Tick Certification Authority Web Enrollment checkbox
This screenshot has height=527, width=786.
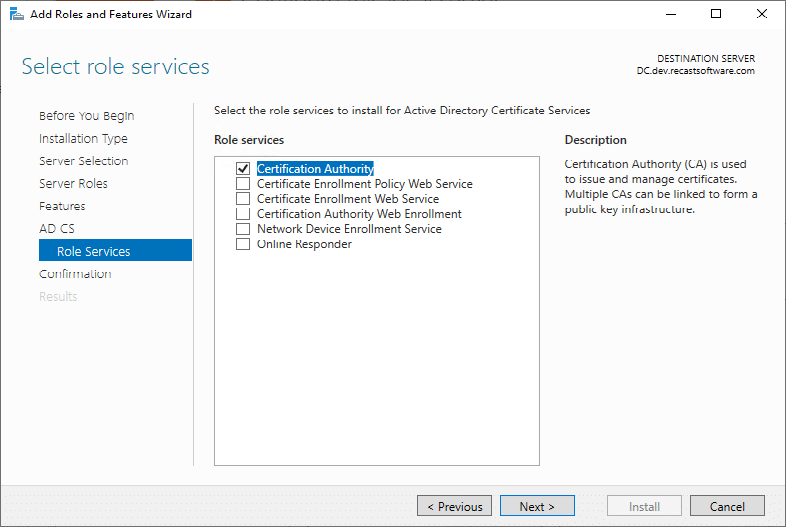[x=243, y=214]
